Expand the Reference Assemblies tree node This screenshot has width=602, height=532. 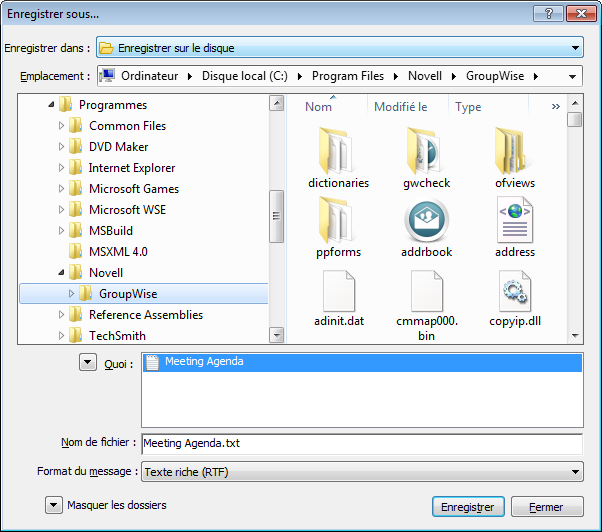[x=61, y=314]
